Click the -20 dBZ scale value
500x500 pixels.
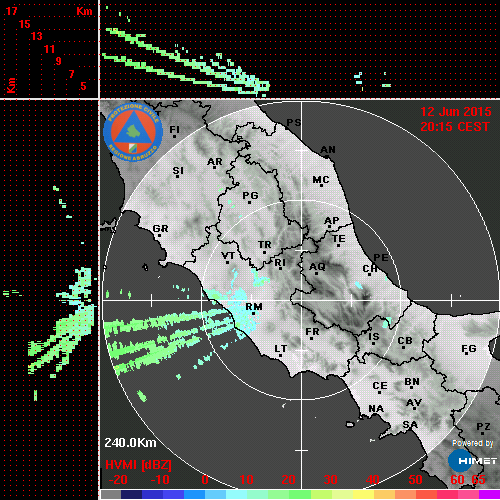coord(118,480)
